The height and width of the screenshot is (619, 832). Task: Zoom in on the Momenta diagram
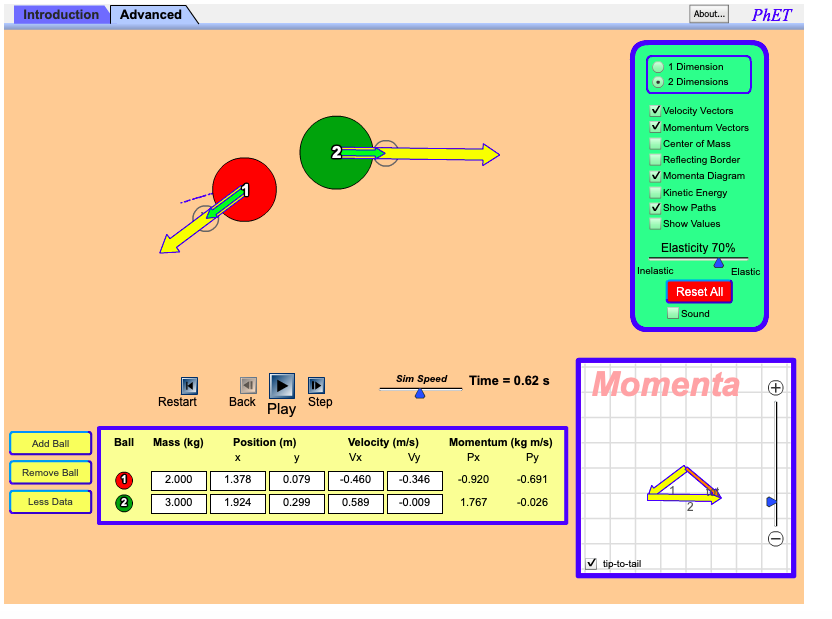(775, 387)
